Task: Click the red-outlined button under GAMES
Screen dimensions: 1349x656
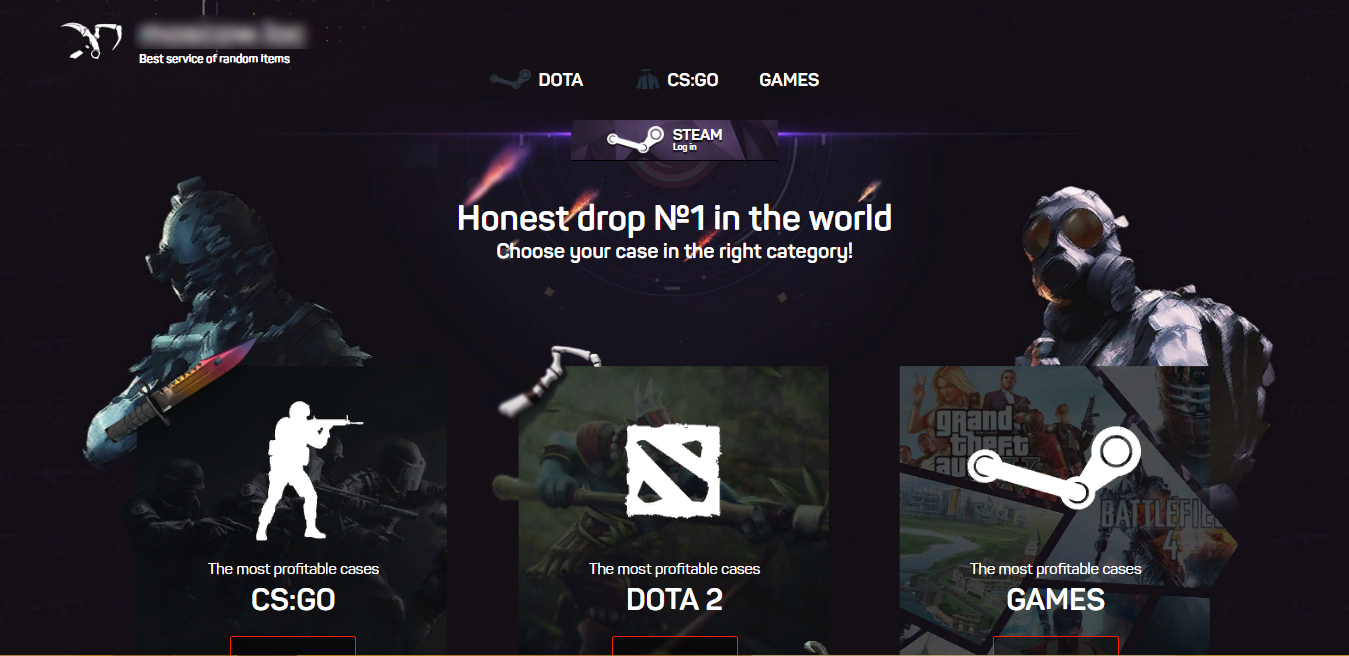Action: click(x=1056, y=646)
